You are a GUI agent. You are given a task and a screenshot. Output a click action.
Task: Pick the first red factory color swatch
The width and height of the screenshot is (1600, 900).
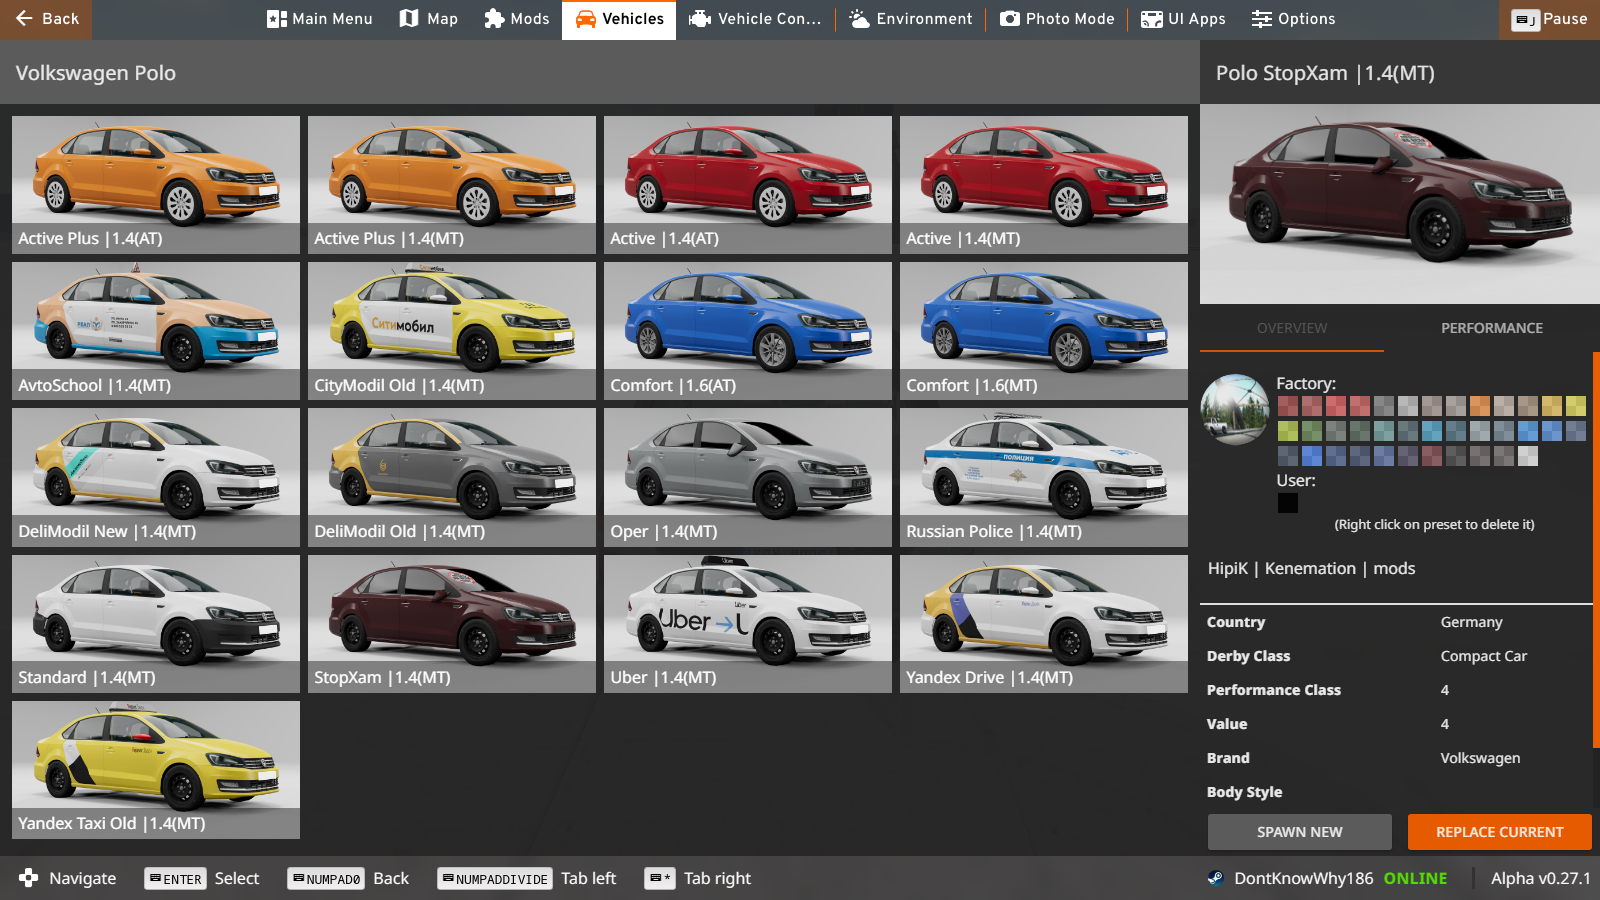pos(1288,406)
